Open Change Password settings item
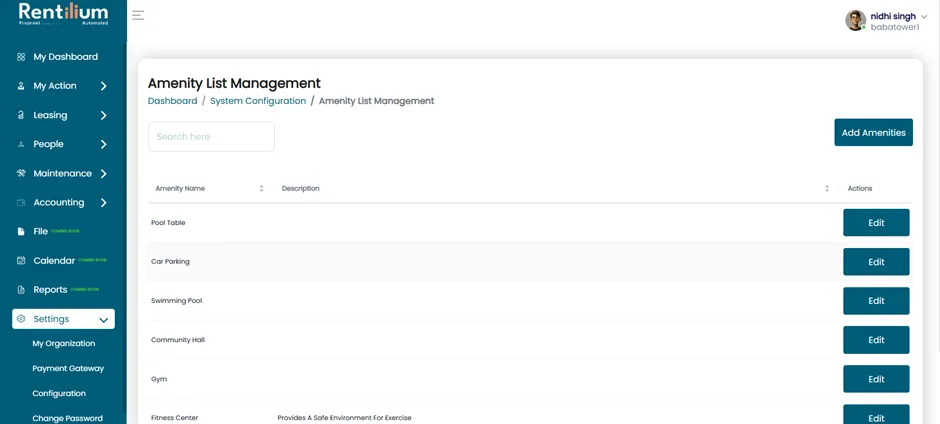 67,418
